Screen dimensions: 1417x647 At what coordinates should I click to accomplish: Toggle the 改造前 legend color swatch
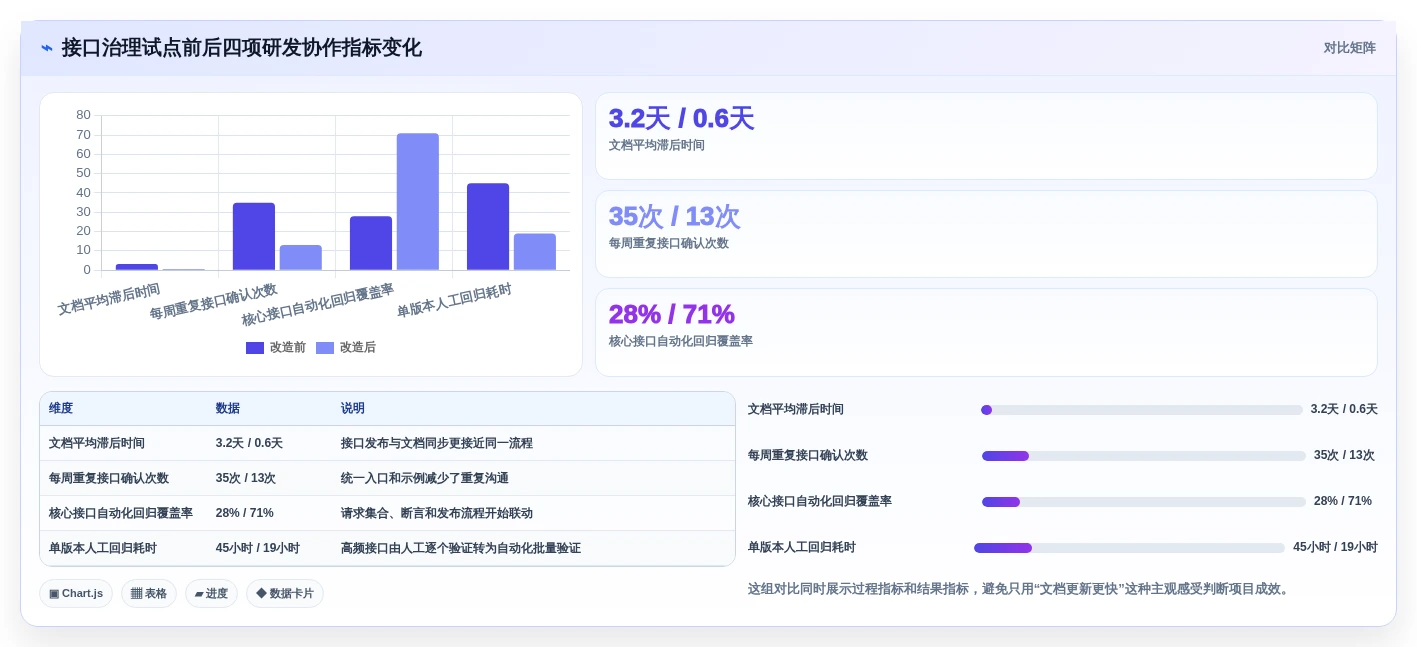[255, 348]
